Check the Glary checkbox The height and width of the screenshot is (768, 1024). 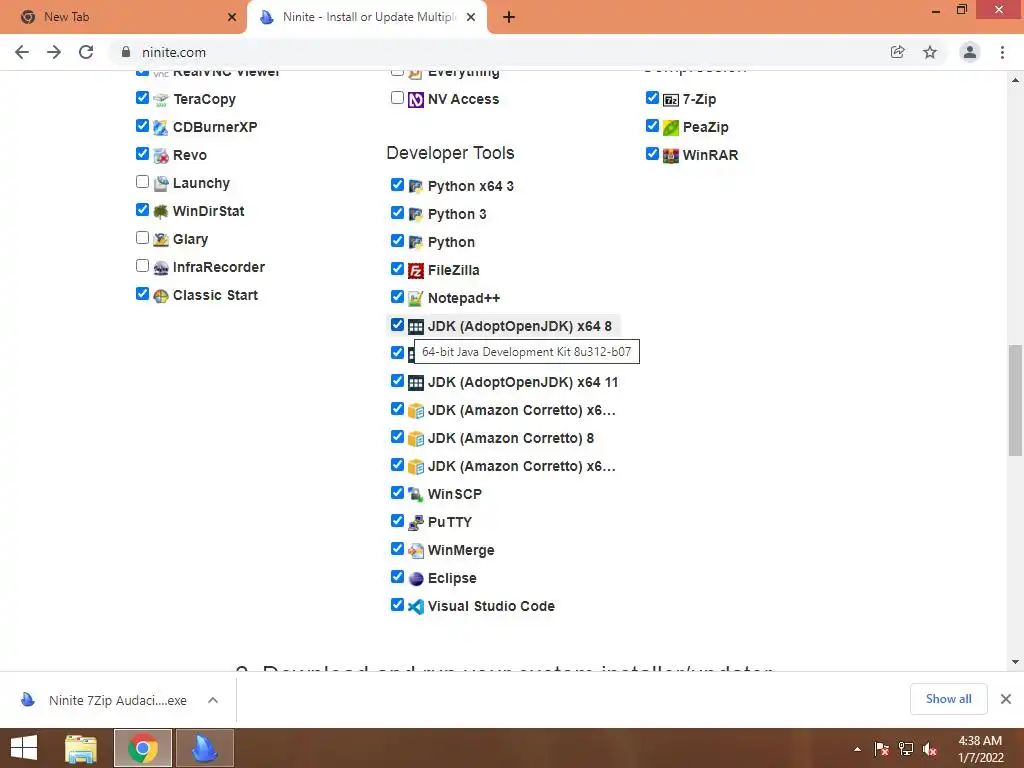[142, 238]
